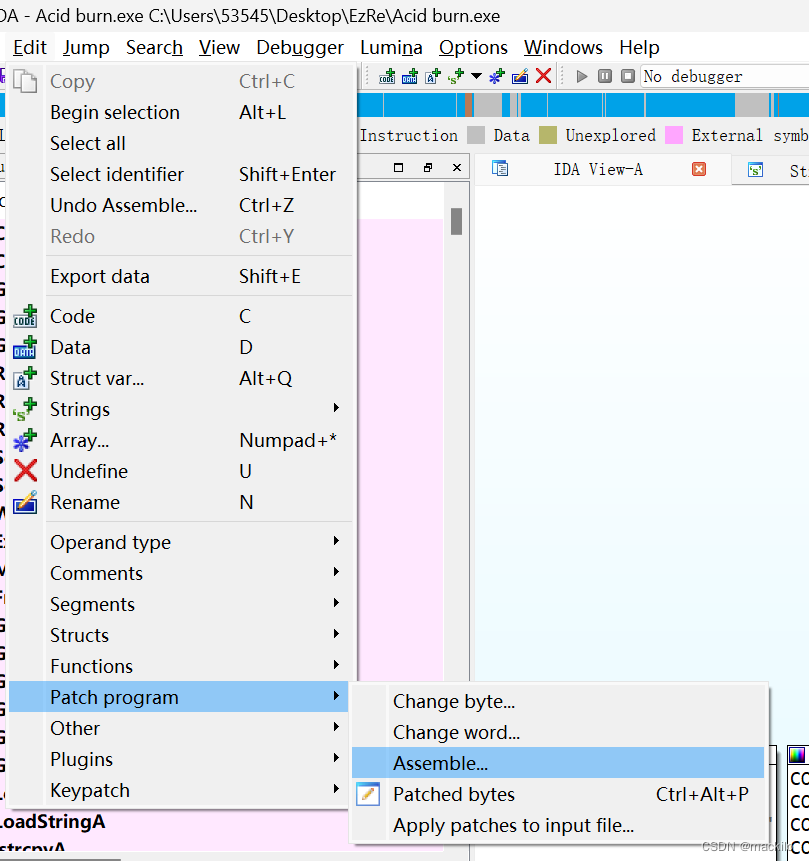Screen dimensions: 809x861
Task: Open the View menu
Action: (219, 48)
